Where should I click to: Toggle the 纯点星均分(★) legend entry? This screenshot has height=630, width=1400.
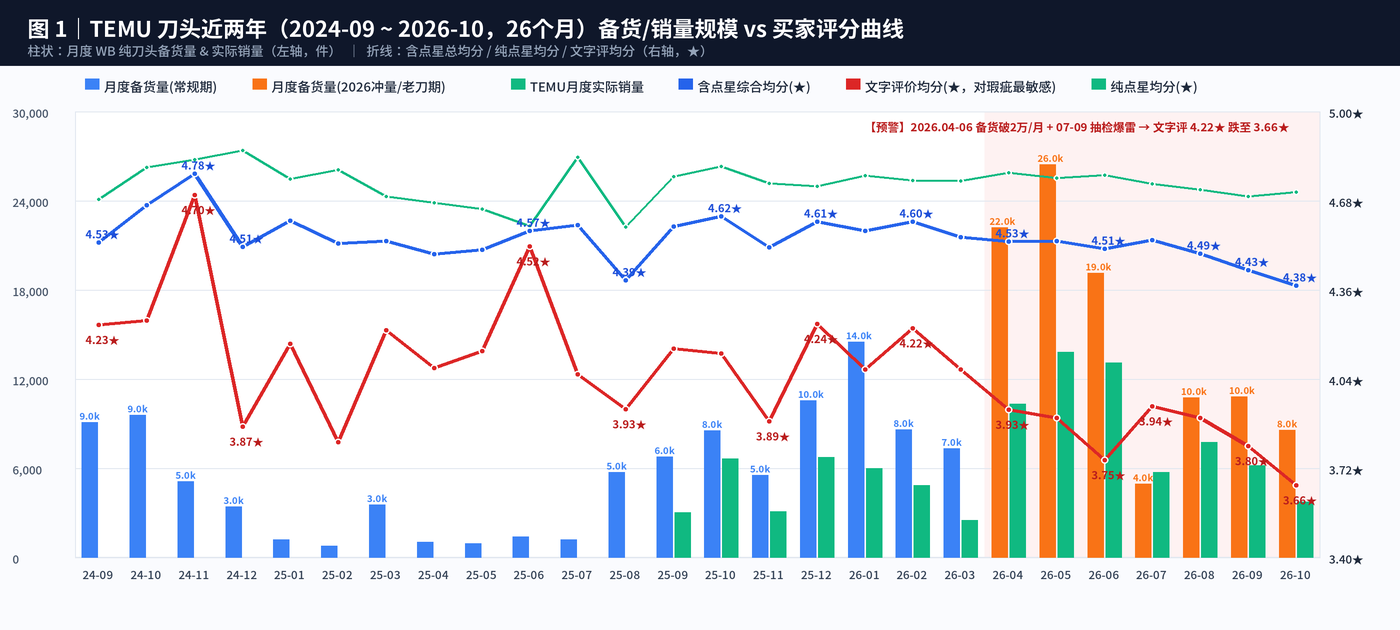(1142, 86)
